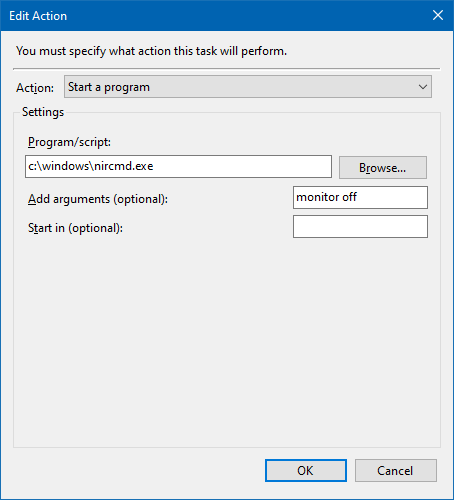This screenshot has width=454, height=500.
Task: Click the Program/script: label
Action: (69, 142)
